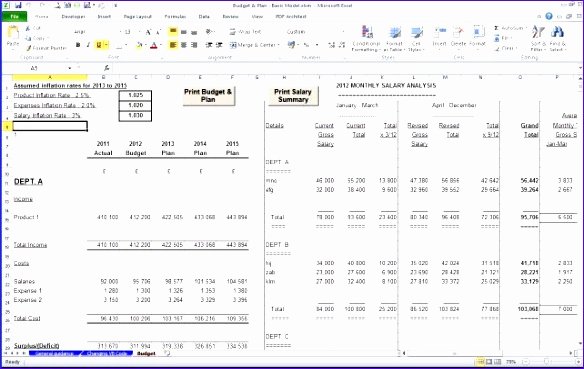Click the Wrap Text button

coord(246,32)
